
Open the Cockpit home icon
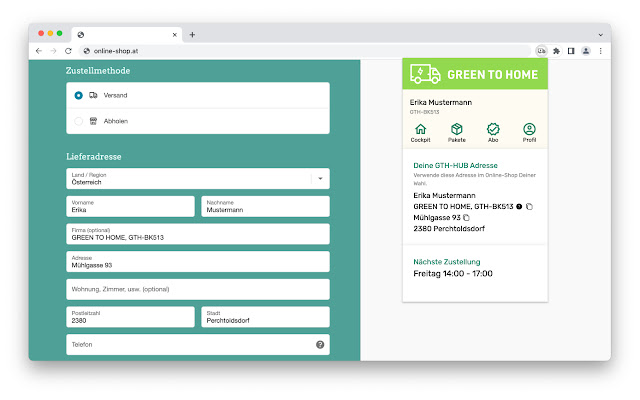pyautogui.click(x=420, y=129)
